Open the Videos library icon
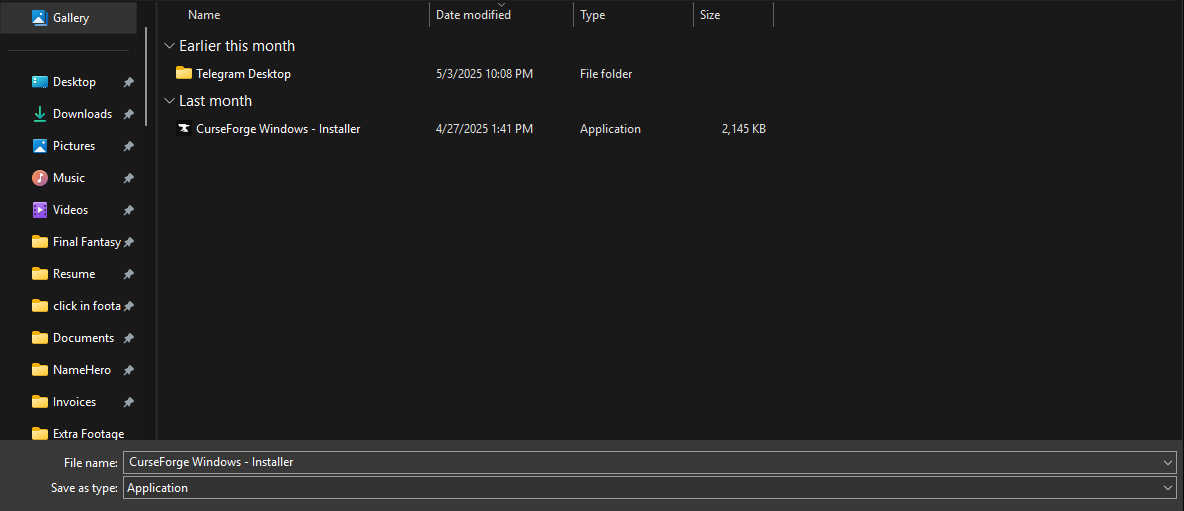This screenshot has width=1184, height=511. tap(40, 210)
